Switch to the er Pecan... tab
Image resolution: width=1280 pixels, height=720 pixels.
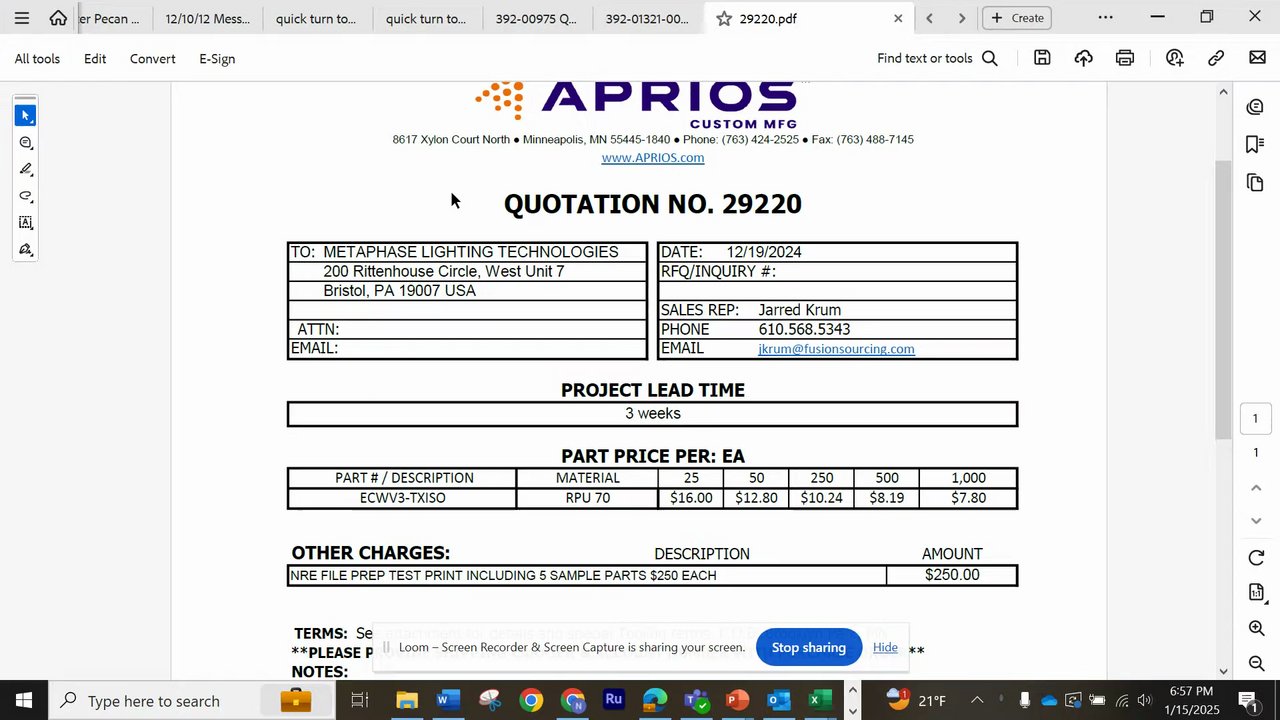pyautogui.click(x=116, y=18)
